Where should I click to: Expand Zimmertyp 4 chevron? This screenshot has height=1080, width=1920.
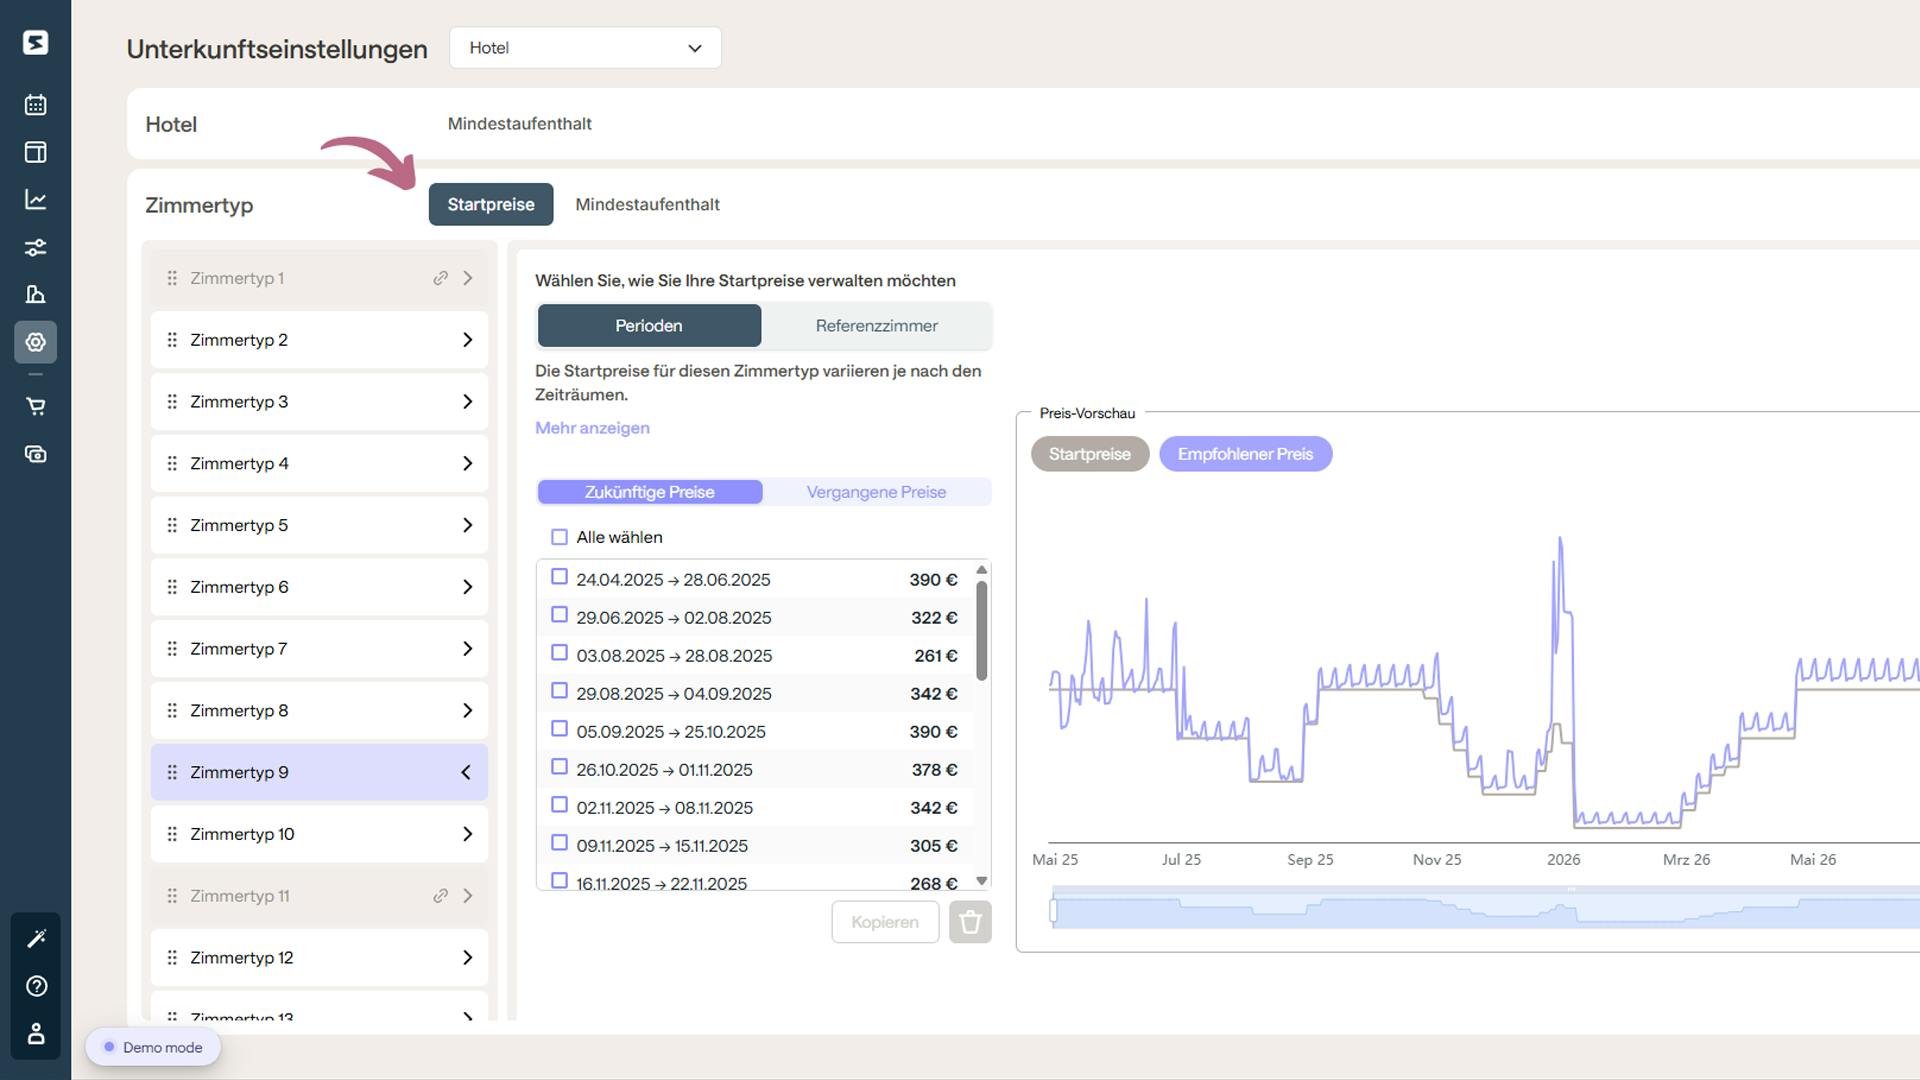coord(467,464)
